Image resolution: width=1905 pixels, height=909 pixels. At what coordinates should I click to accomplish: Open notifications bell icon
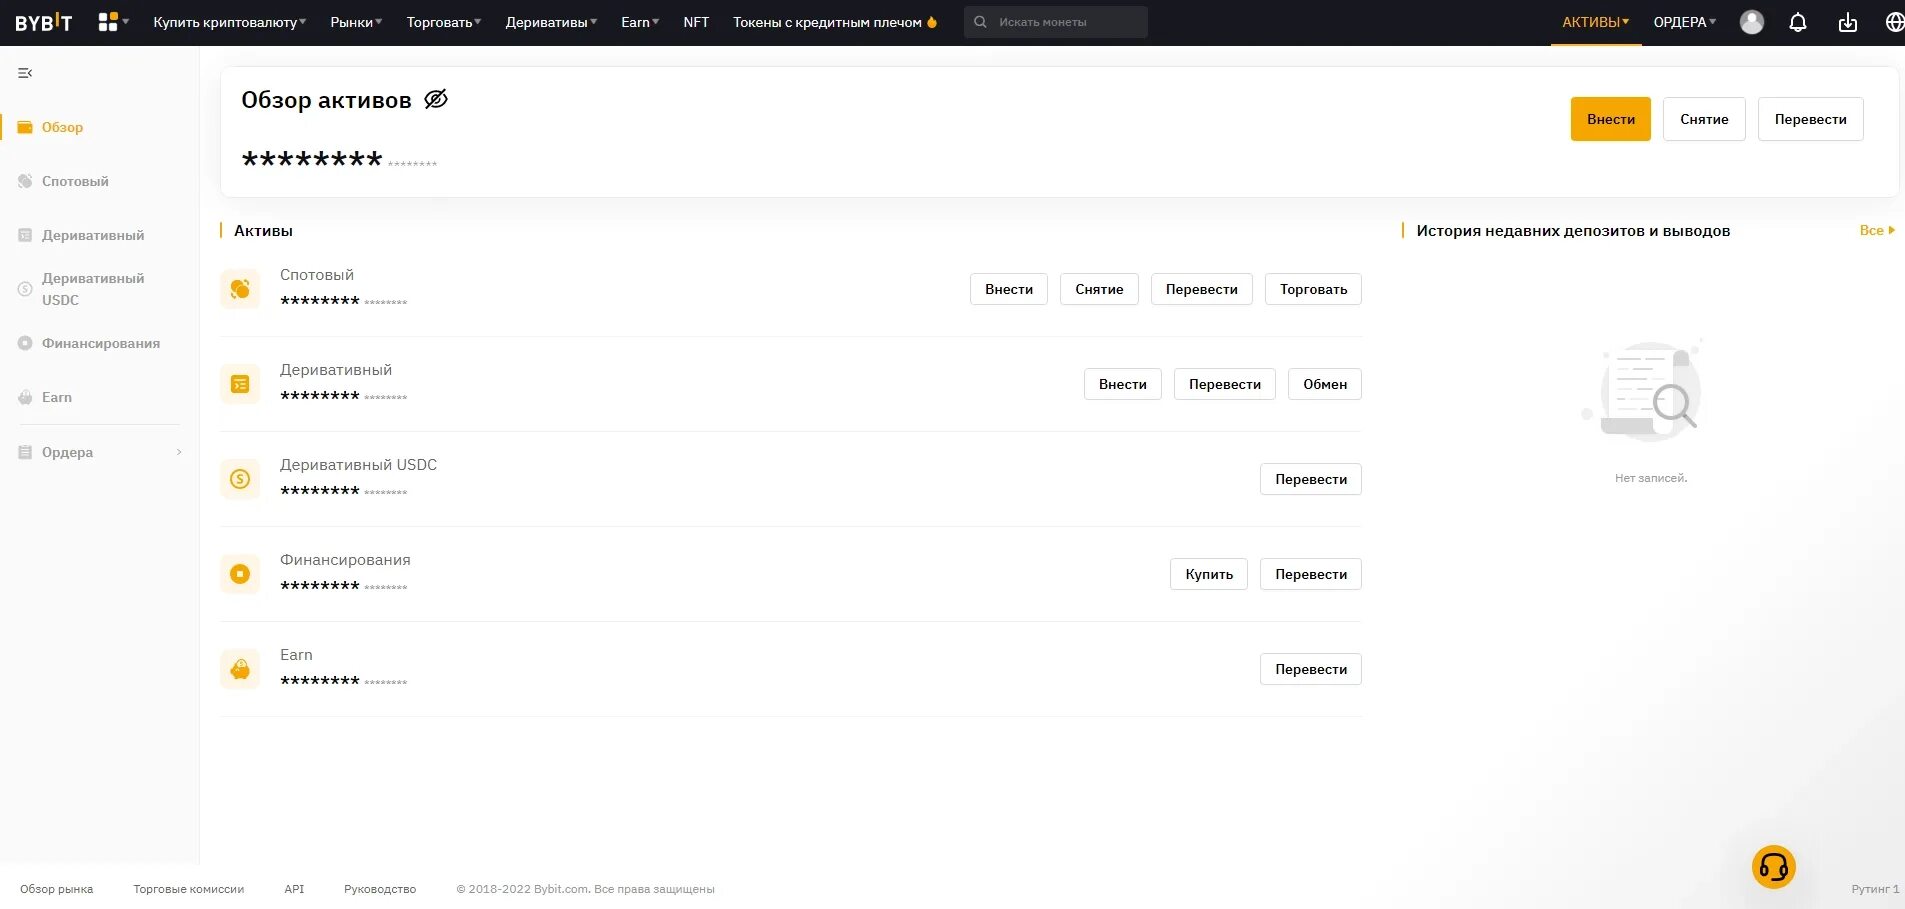pos(1798,22)
